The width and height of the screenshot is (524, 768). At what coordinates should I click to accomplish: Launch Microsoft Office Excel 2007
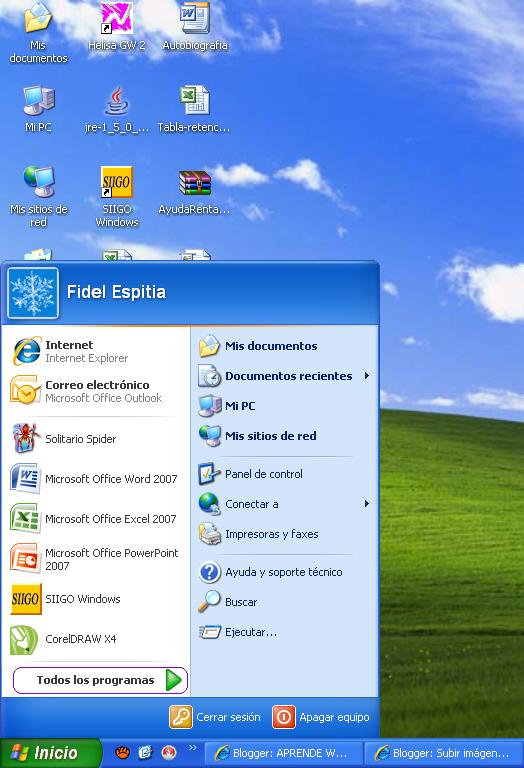coord(95,519)
